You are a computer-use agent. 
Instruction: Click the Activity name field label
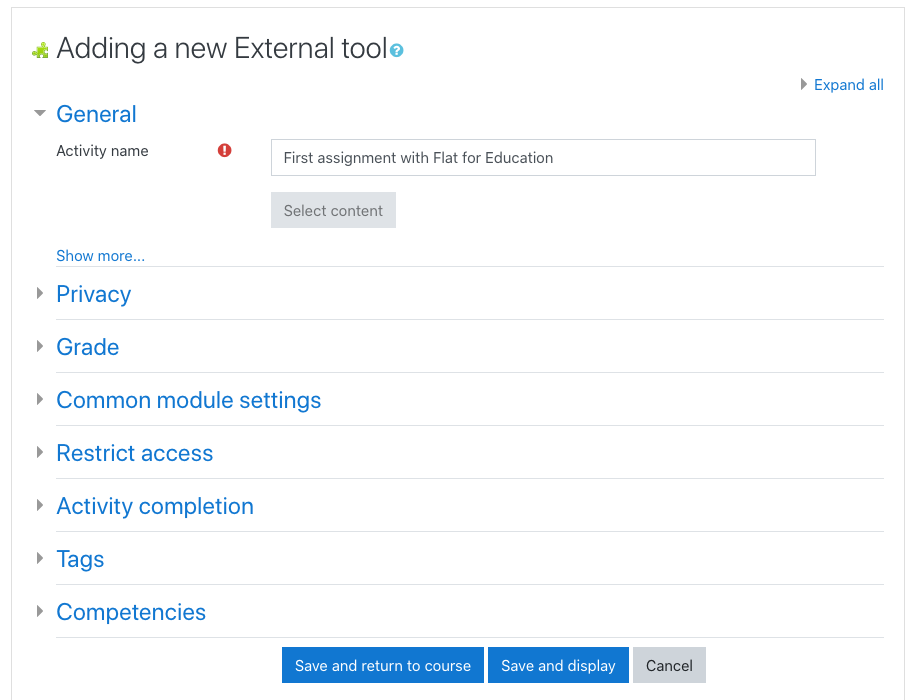[x=102, y=151]
